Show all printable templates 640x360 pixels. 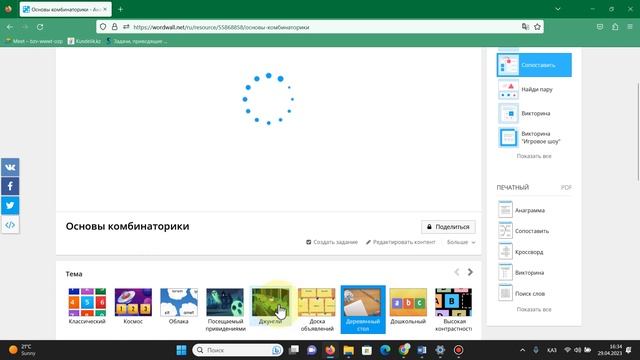tap(534, 309)
